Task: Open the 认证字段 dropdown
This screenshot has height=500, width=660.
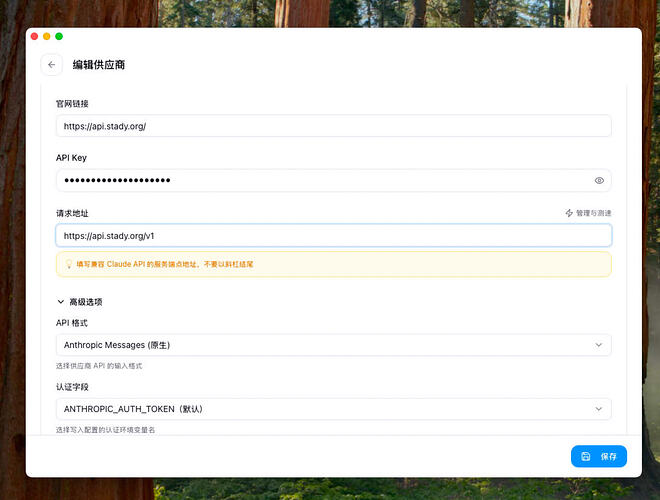Action: pyautogui.click(x=333, y=409)
